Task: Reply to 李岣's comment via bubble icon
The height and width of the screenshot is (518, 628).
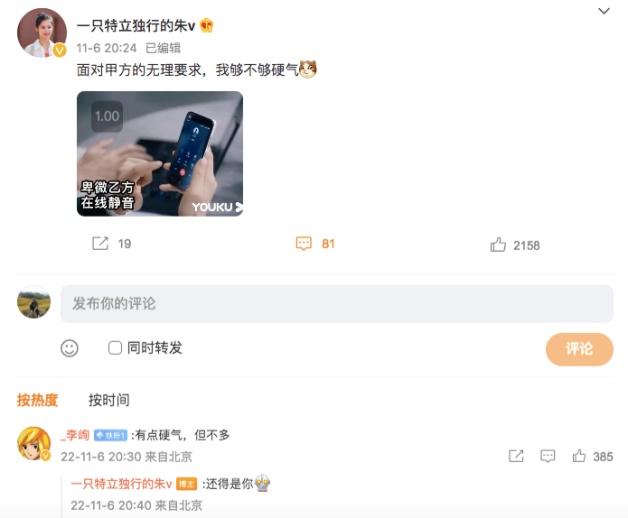Action: click(547, 456)
